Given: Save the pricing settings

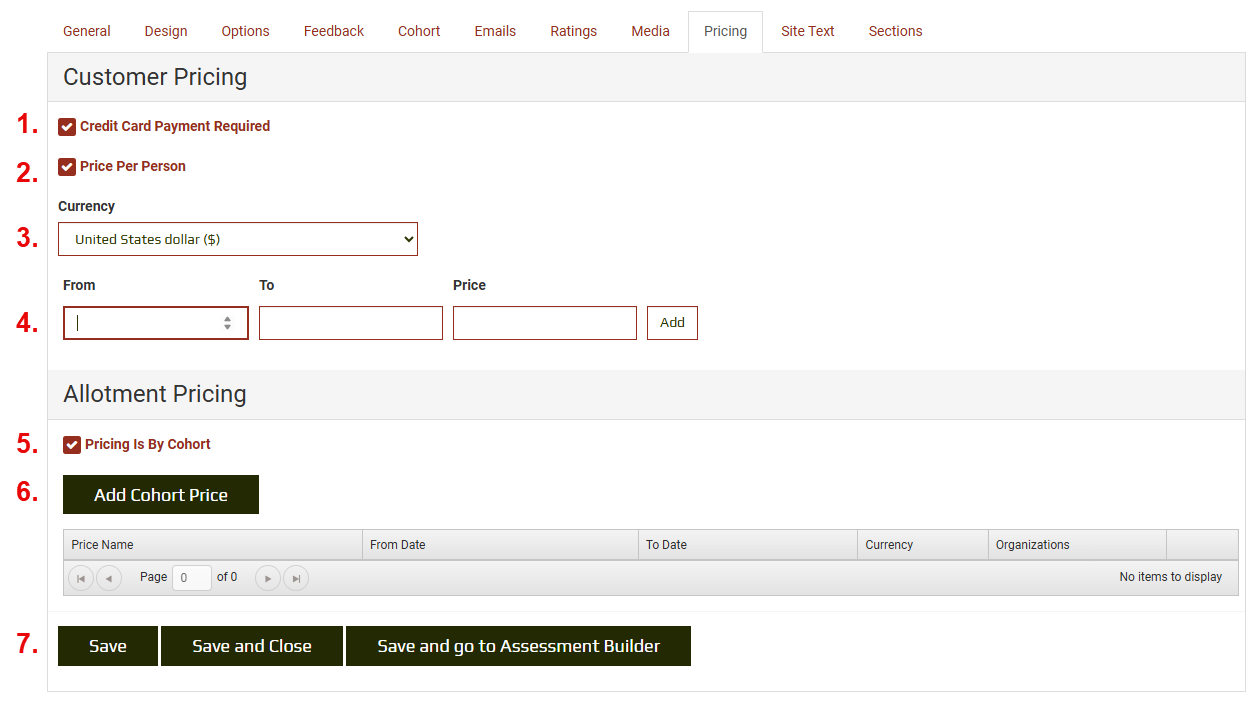Looking at the screenshot, I should 107,645.
